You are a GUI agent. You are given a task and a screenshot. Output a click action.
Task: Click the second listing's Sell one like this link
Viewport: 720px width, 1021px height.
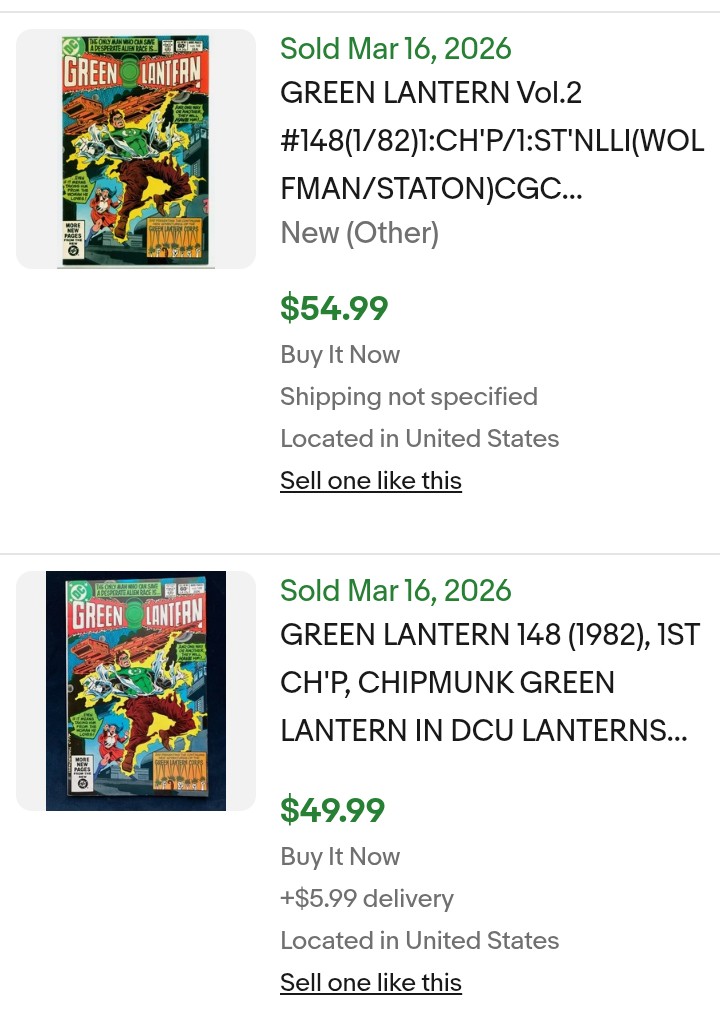(371, 983)
